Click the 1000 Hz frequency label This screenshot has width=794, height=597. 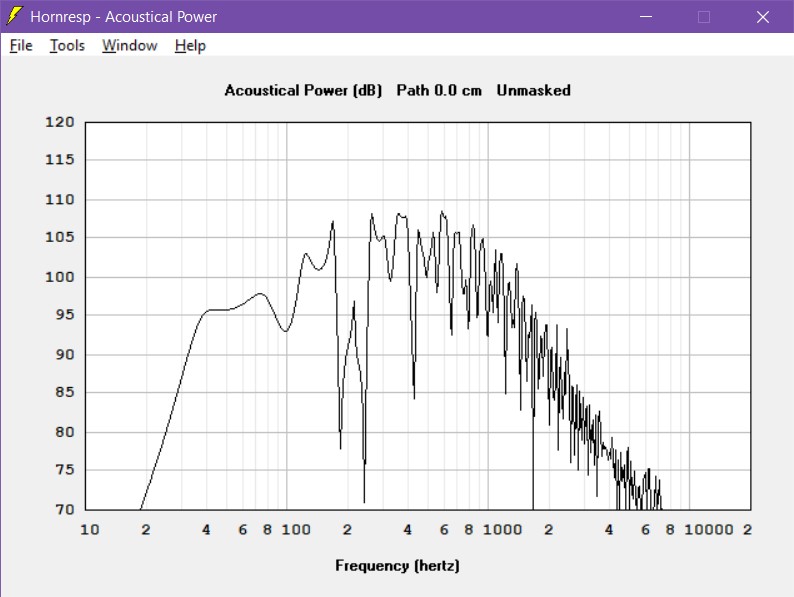point(502,530)
